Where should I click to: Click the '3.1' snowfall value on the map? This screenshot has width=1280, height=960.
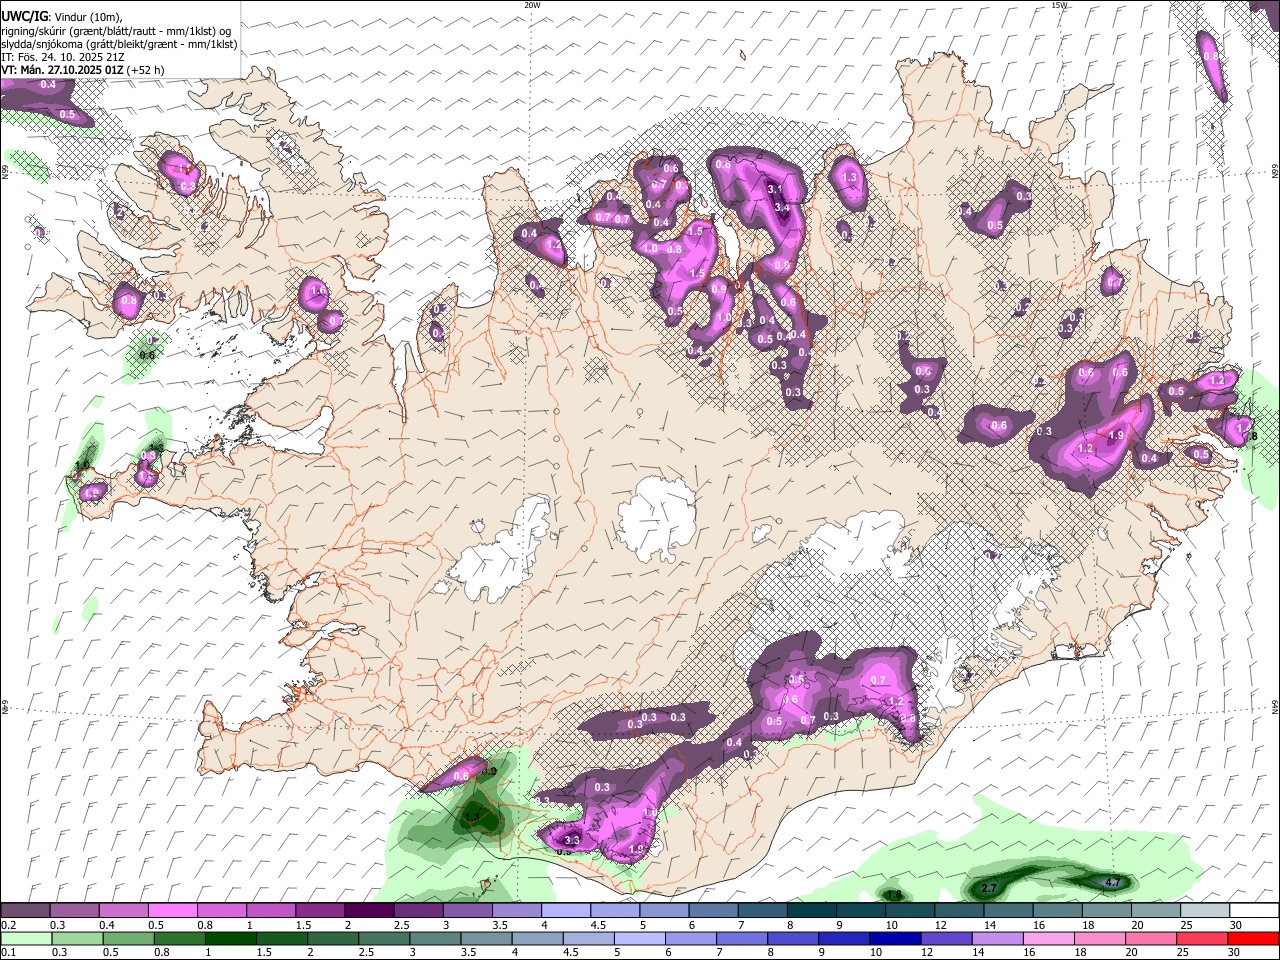click(x=774, y=189)
